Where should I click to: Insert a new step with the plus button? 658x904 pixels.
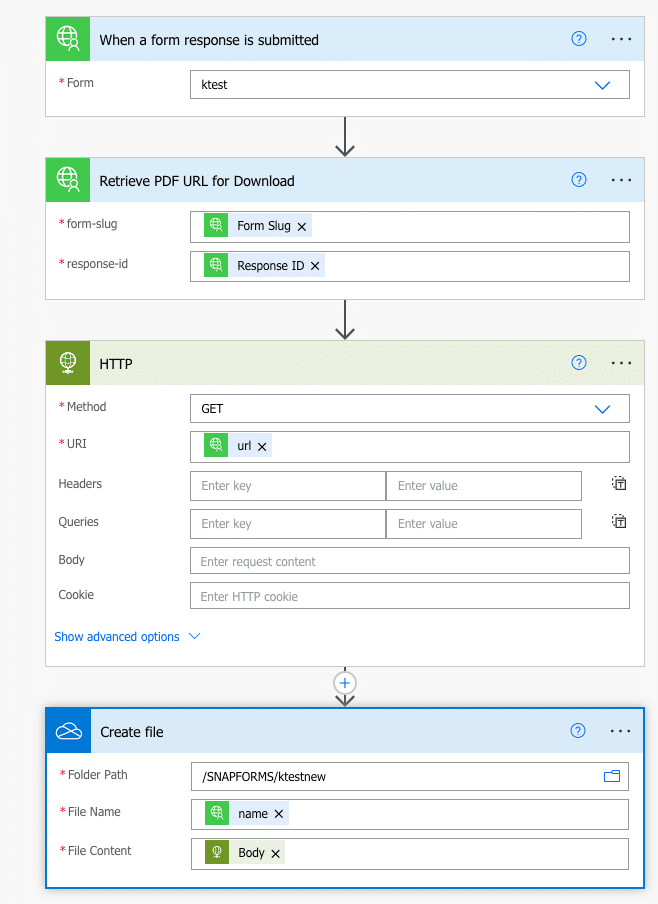point(345,682)
